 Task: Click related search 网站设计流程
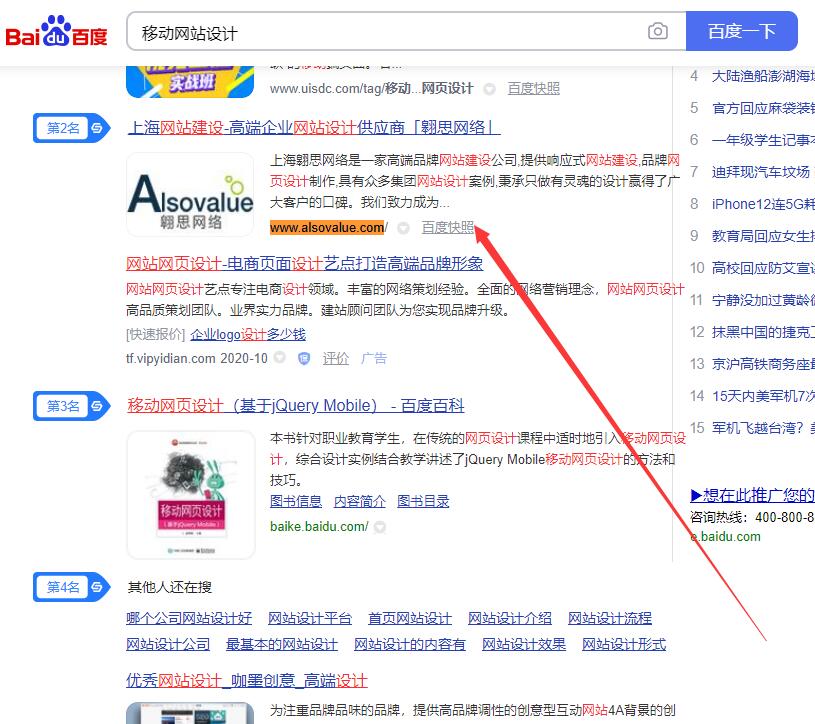[x=610, y=618]
